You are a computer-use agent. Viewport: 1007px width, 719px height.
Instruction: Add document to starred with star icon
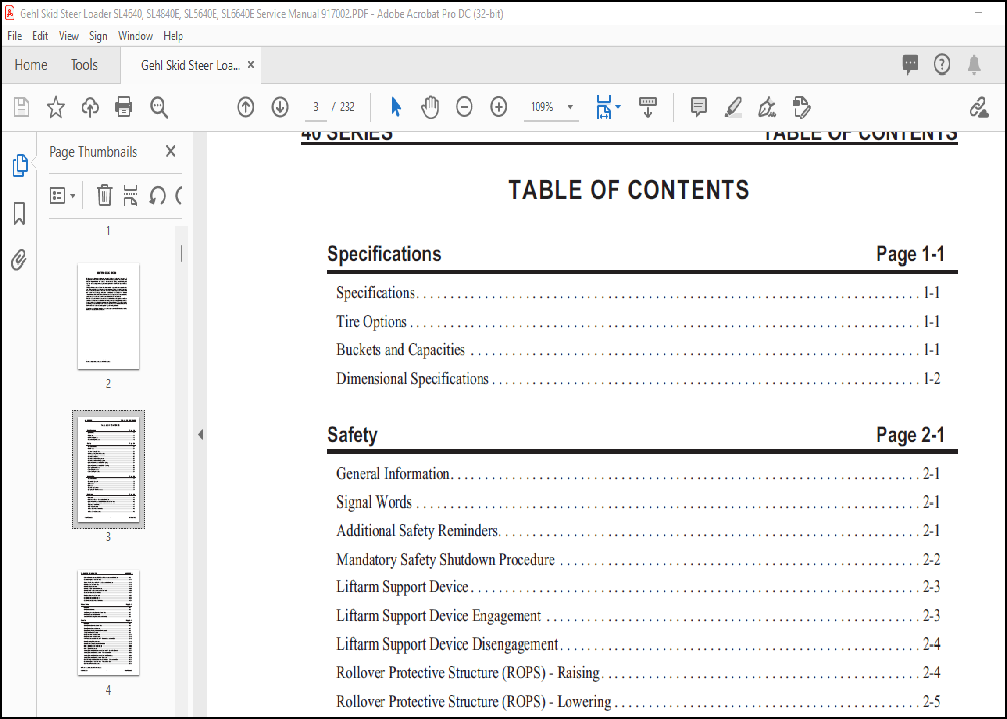pos(56,107)
